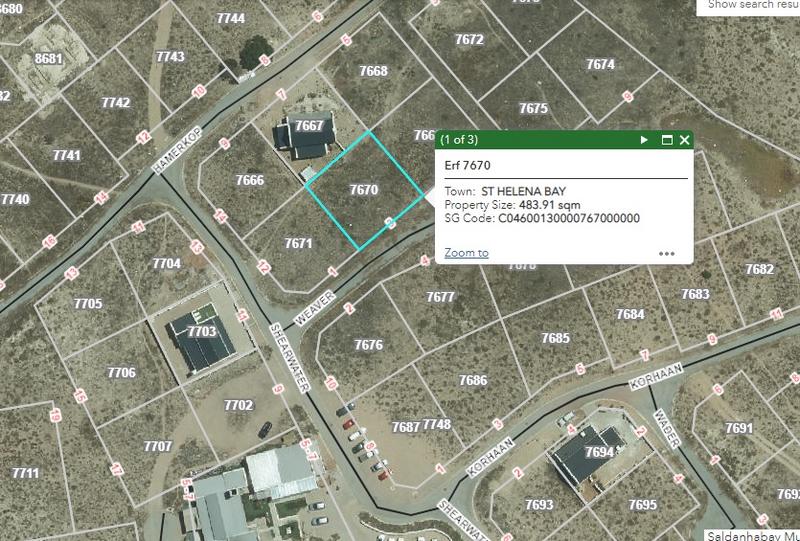Select parcel 7702 label
800x541 pixels.
tap(239, 405)
